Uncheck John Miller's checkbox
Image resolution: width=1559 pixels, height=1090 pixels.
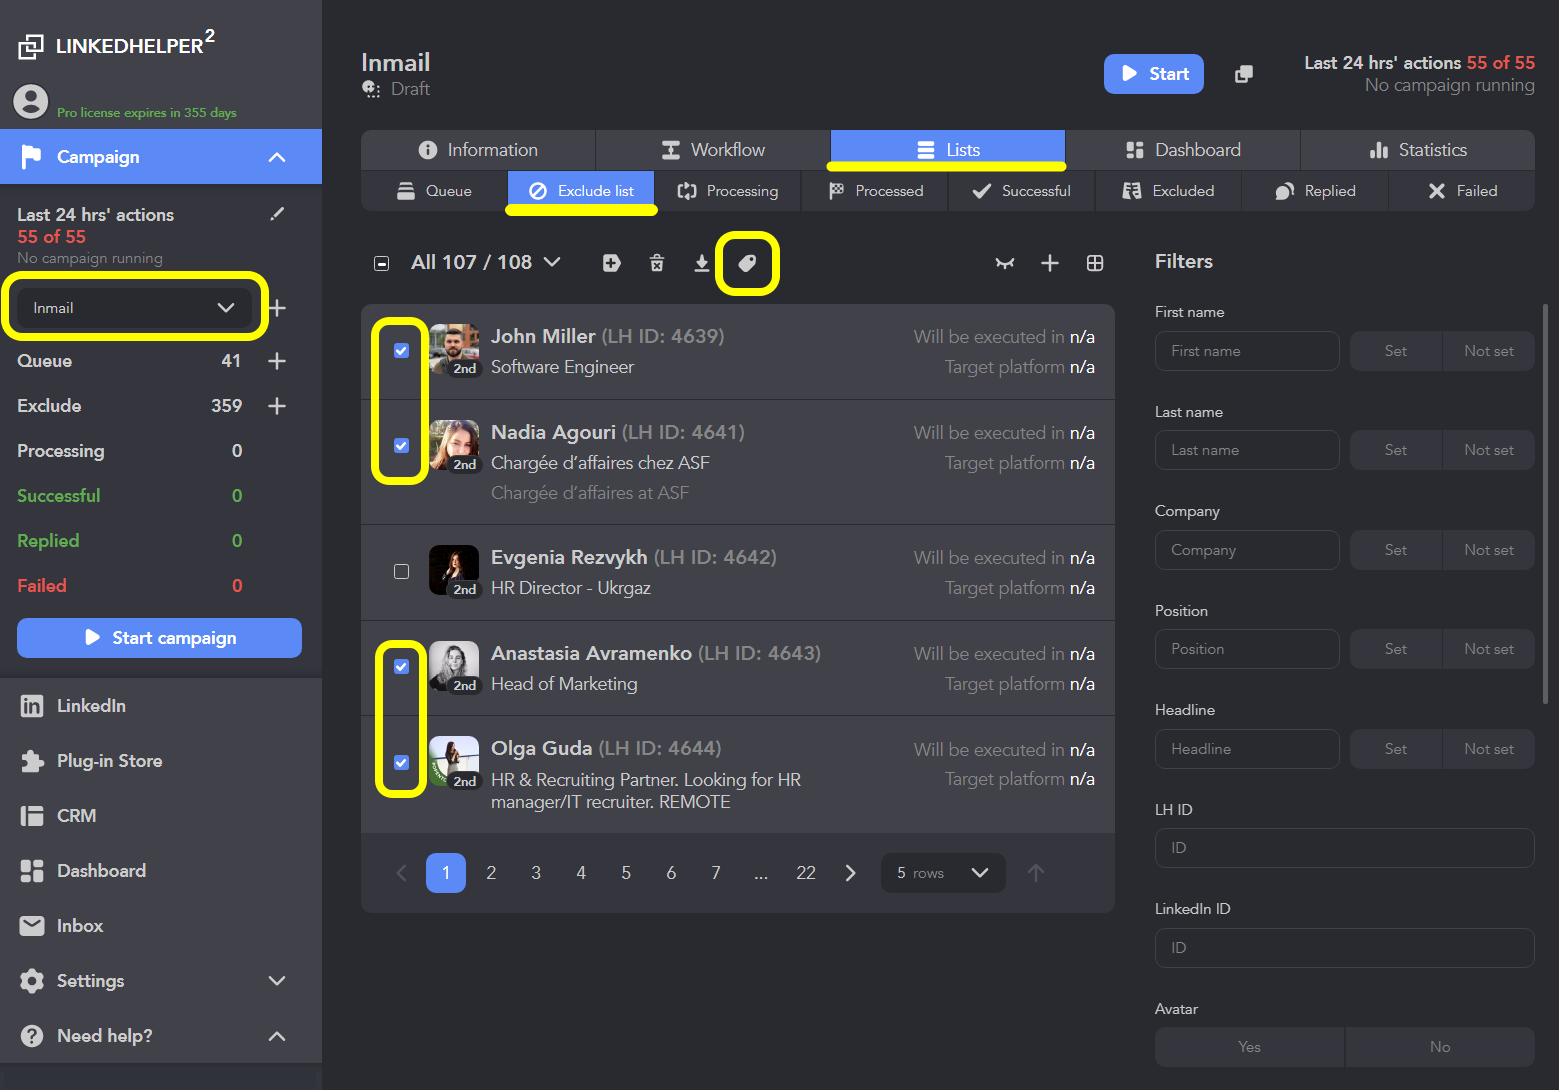pos(401,351)
